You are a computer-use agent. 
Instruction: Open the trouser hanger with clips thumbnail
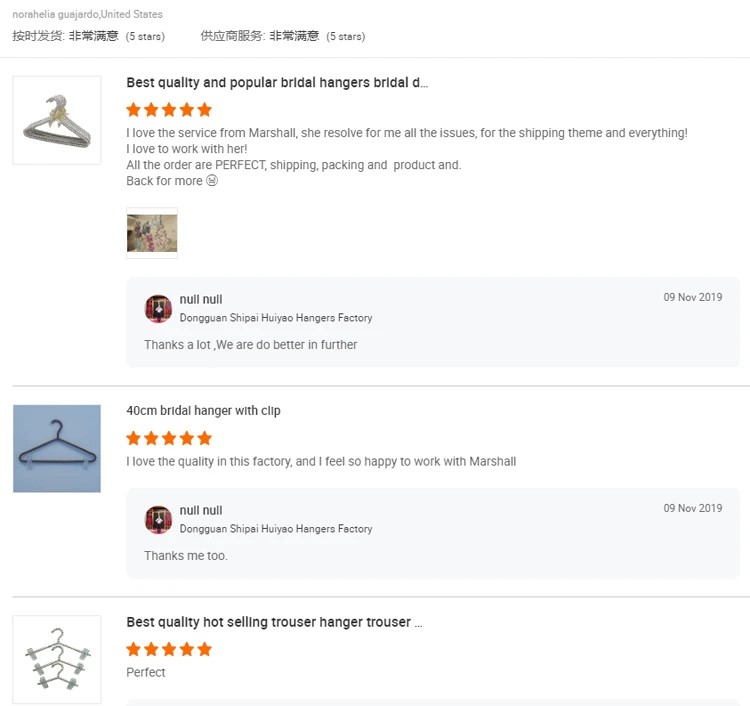tap(56, 658)
